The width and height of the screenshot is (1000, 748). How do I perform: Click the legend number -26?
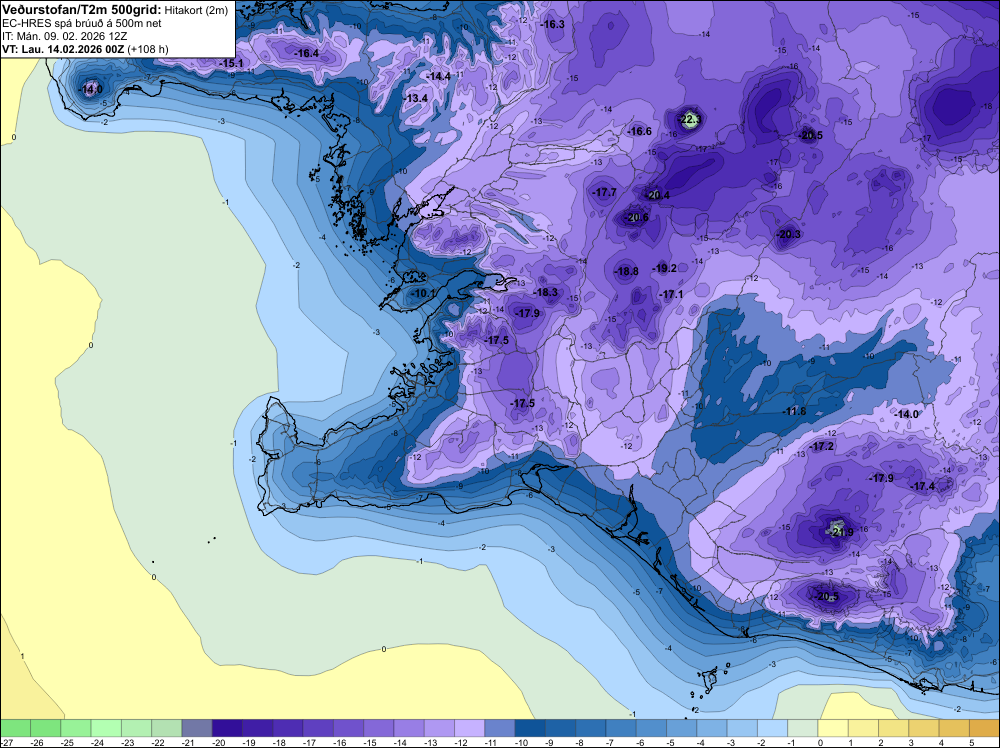coord(36,743)
